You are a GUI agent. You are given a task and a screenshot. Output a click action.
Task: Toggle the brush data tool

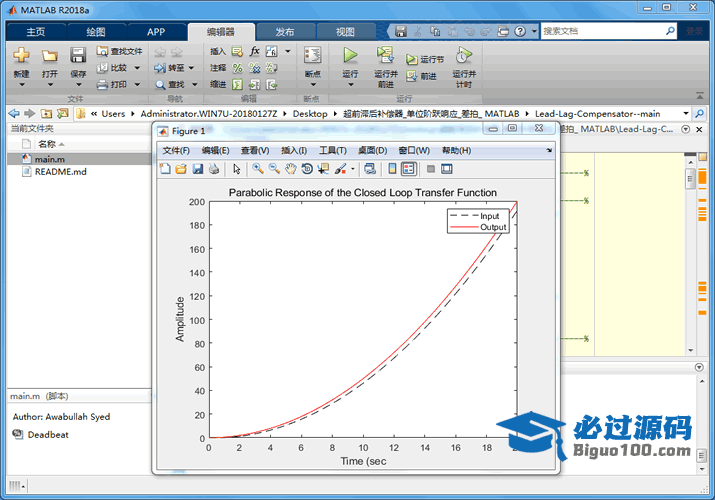340,169
